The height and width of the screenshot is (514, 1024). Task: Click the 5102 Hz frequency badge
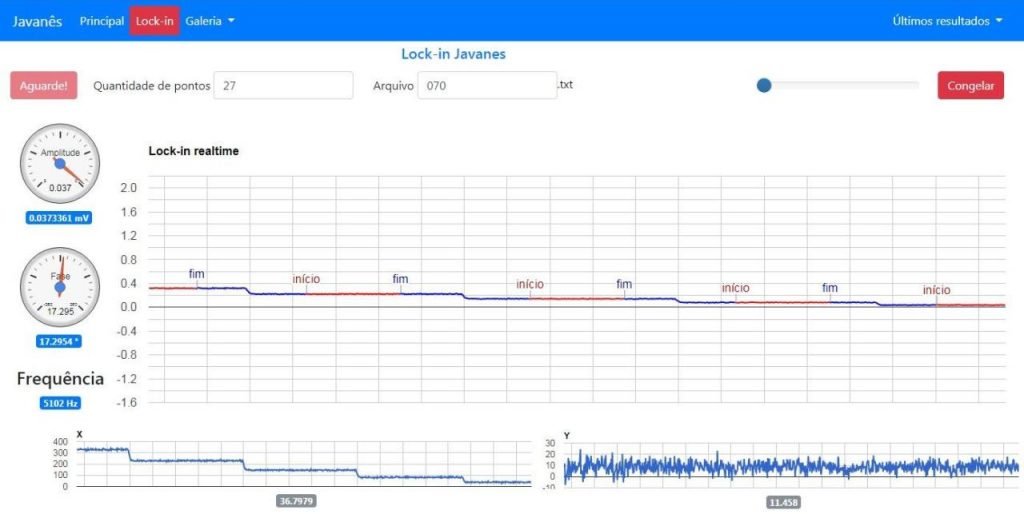tap(60, 403)
